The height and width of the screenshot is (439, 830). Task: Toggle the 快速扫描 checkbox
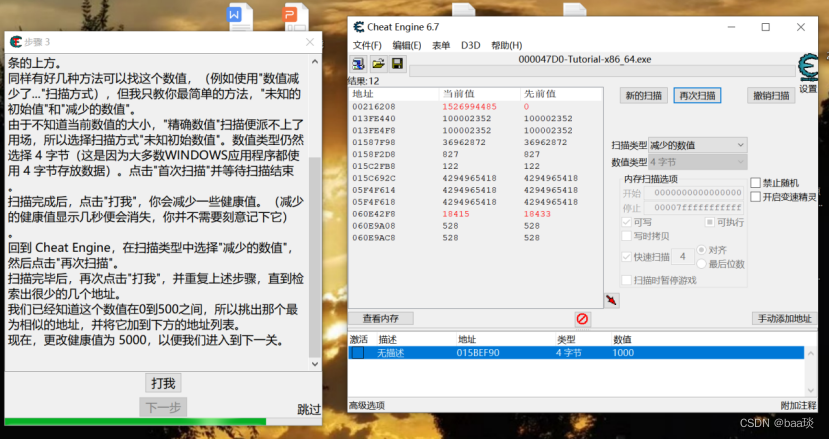[626, 257]
